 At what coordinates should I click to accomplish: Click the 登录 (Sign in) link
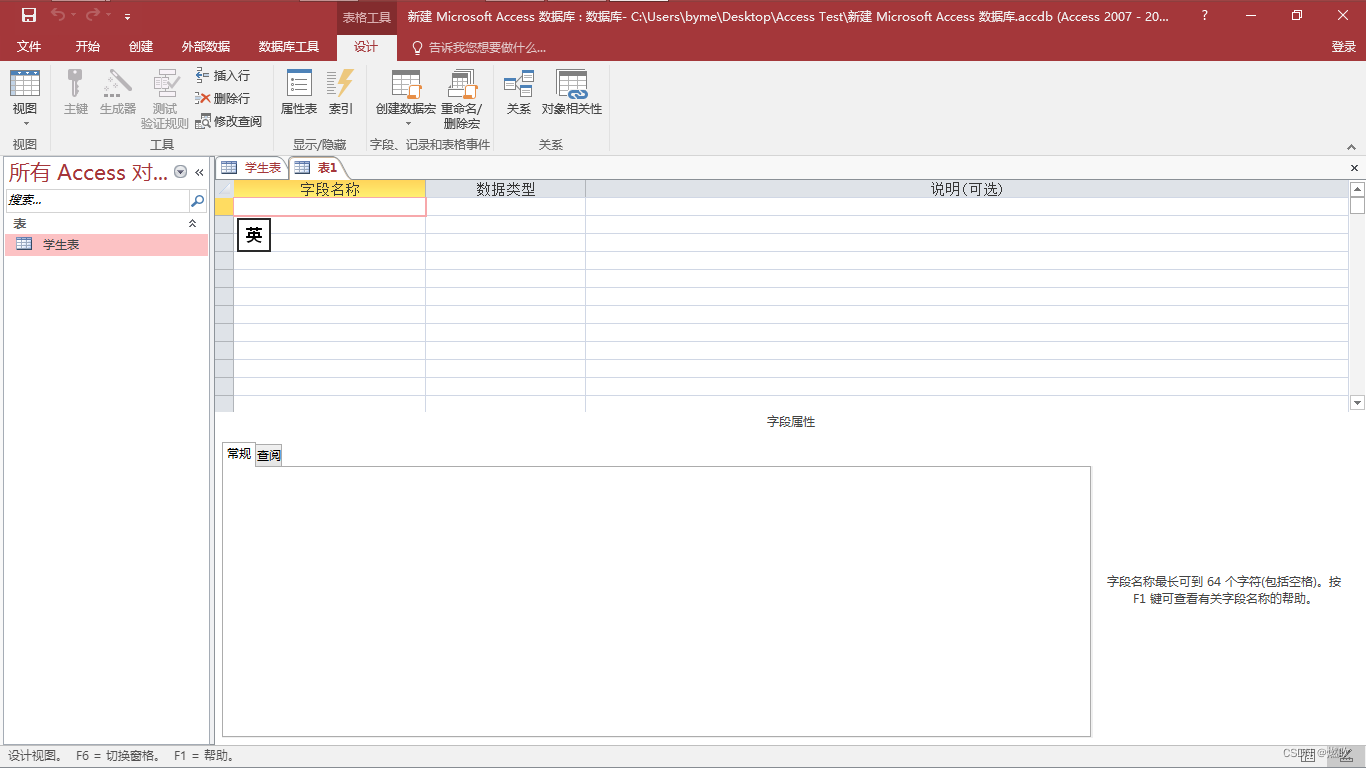click(1343, 47)
